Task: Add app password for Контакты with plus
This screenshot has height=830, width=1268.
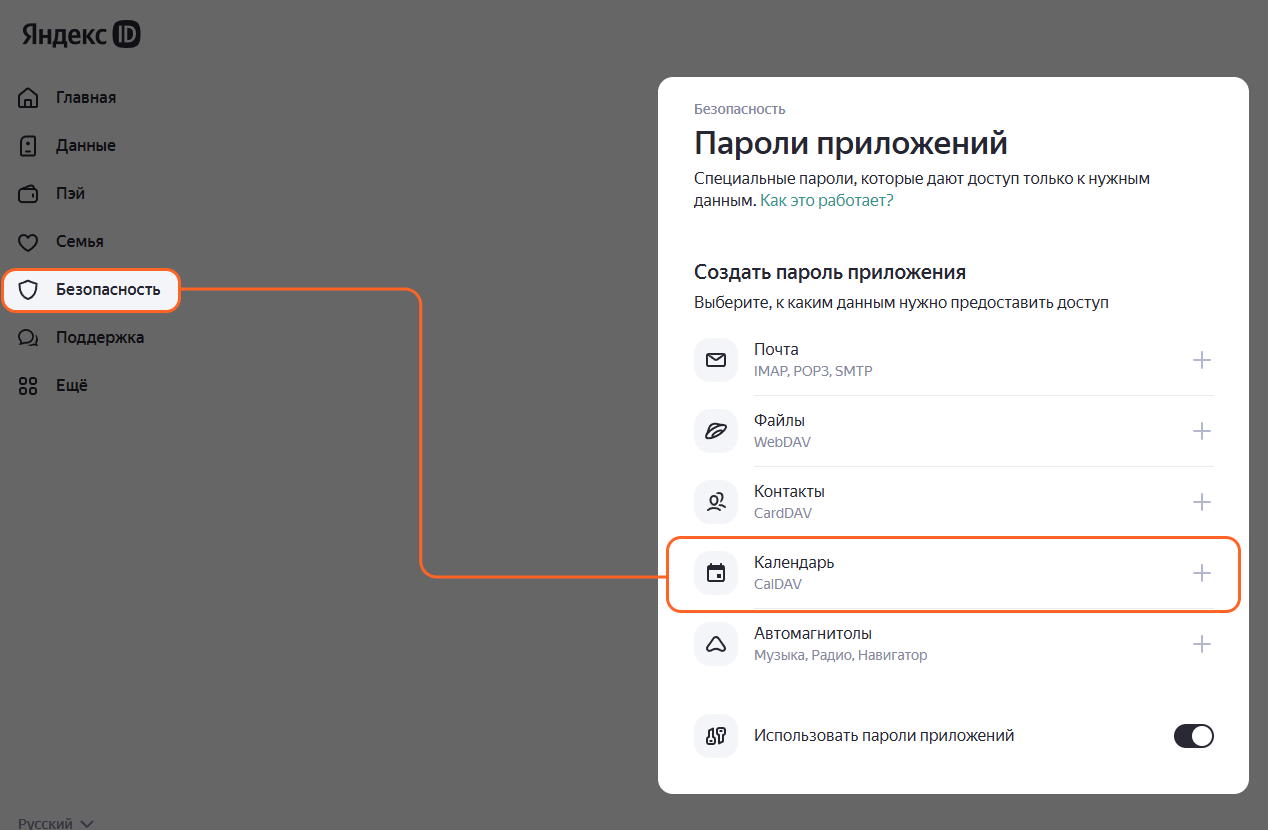Action: [1202, 502]
